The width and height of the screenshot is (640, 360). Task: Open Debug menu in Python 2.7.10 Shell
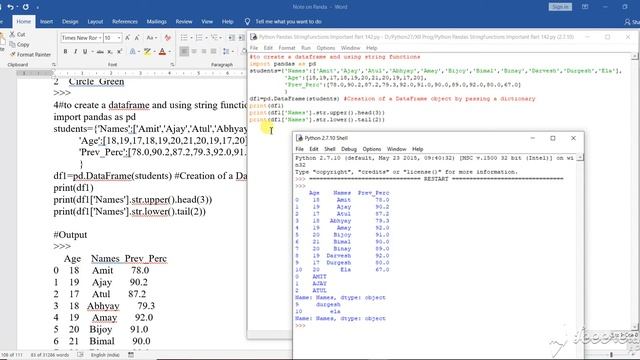click(349, 149)
